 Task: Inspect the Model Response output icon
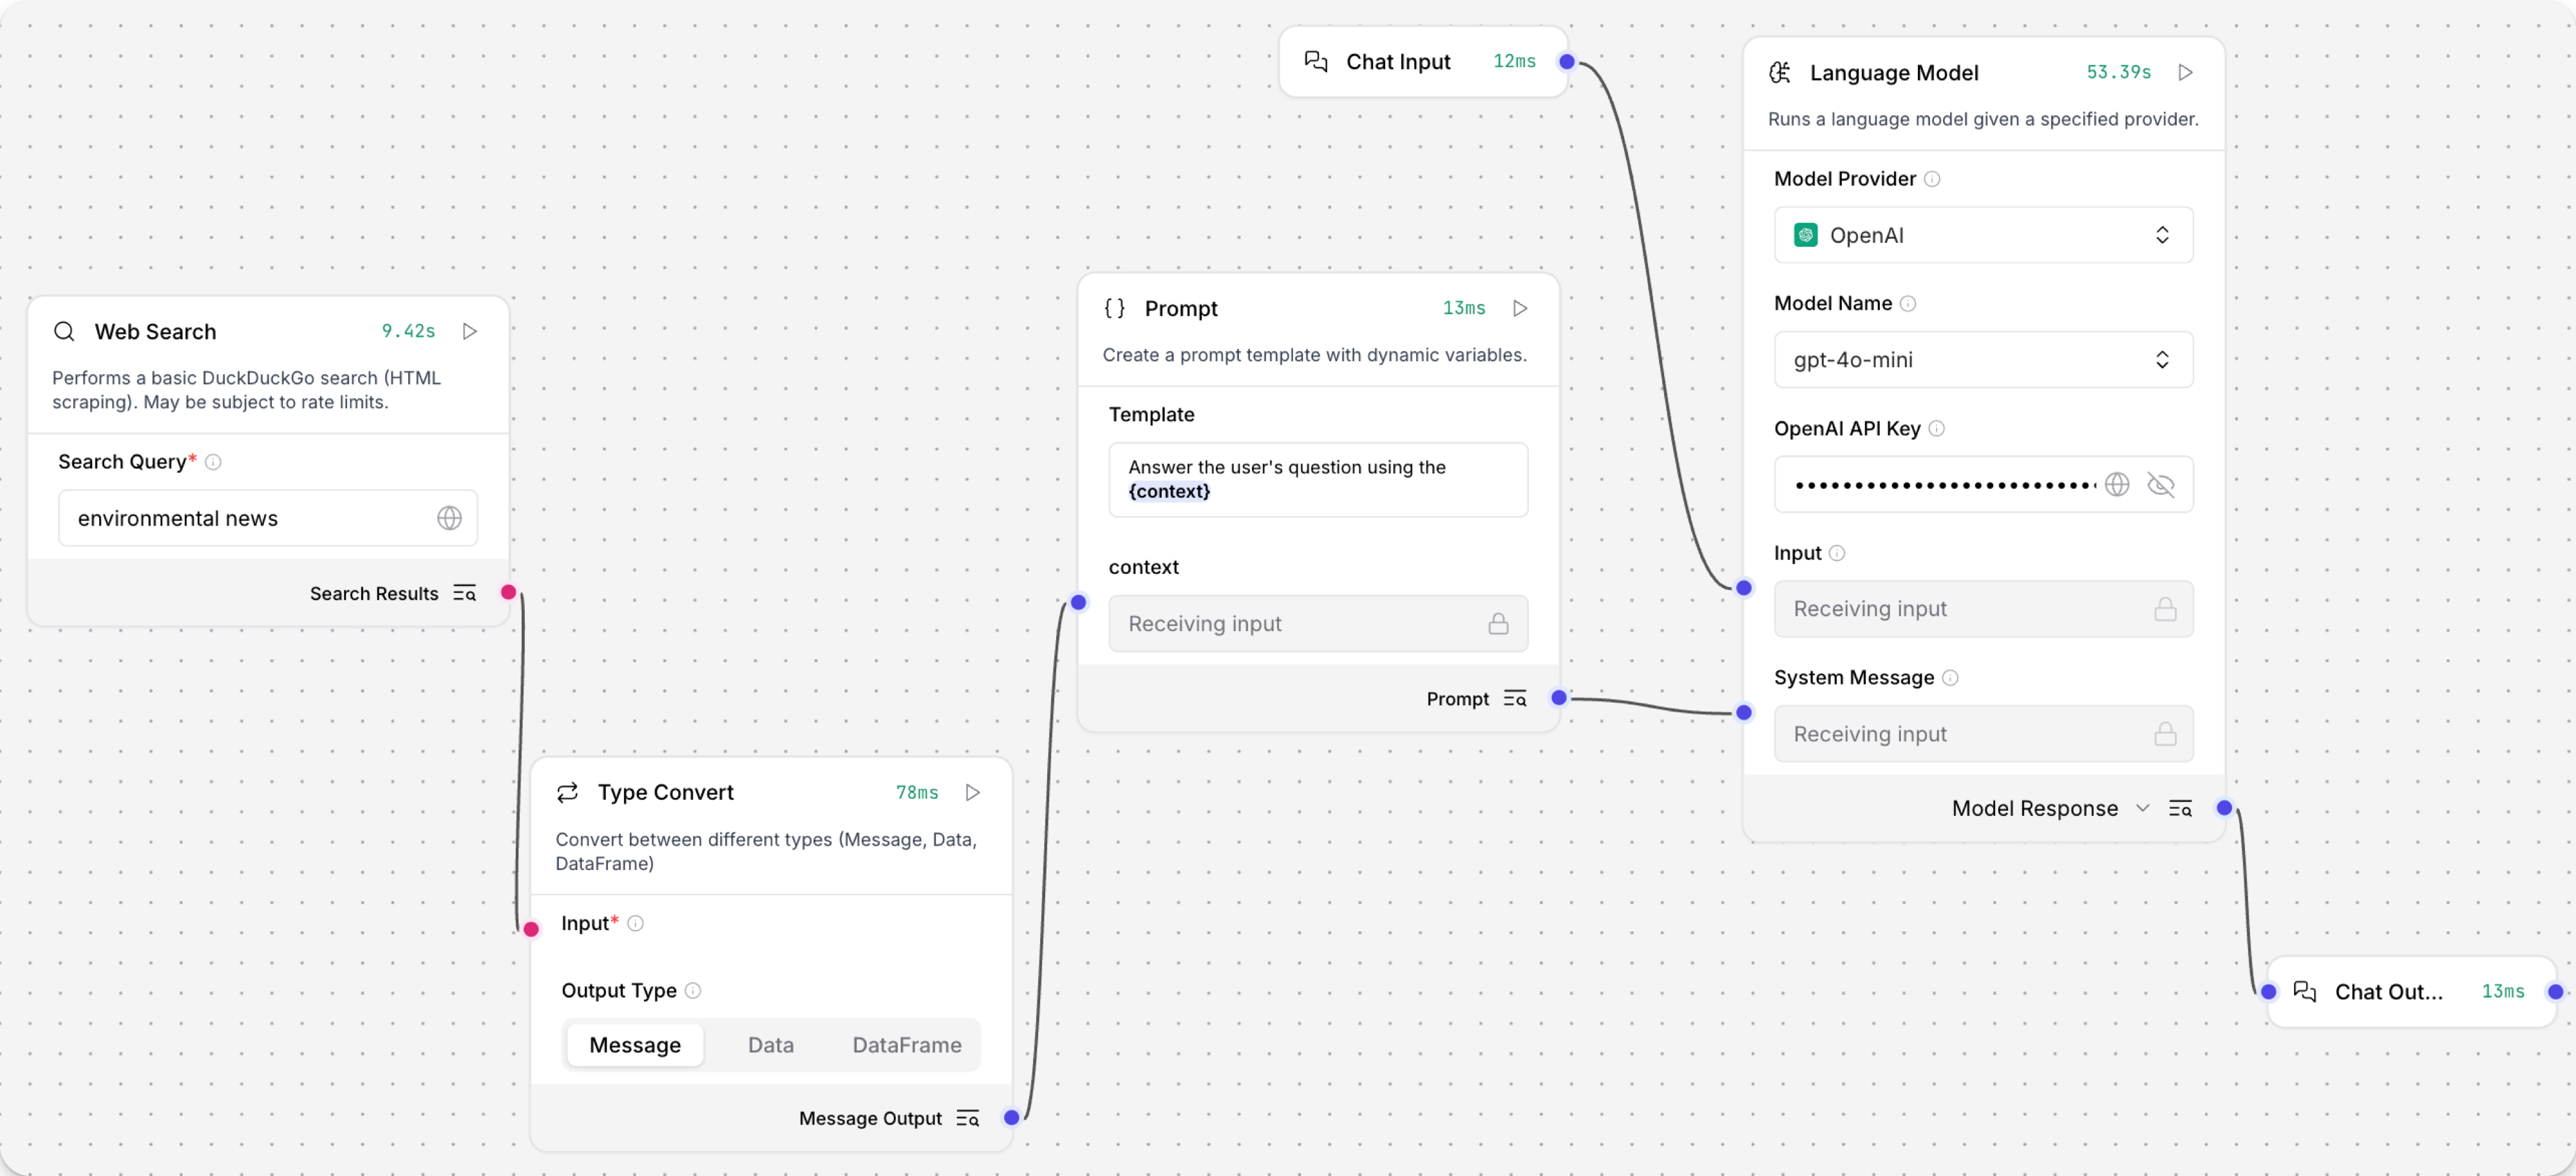[2181, 808]
